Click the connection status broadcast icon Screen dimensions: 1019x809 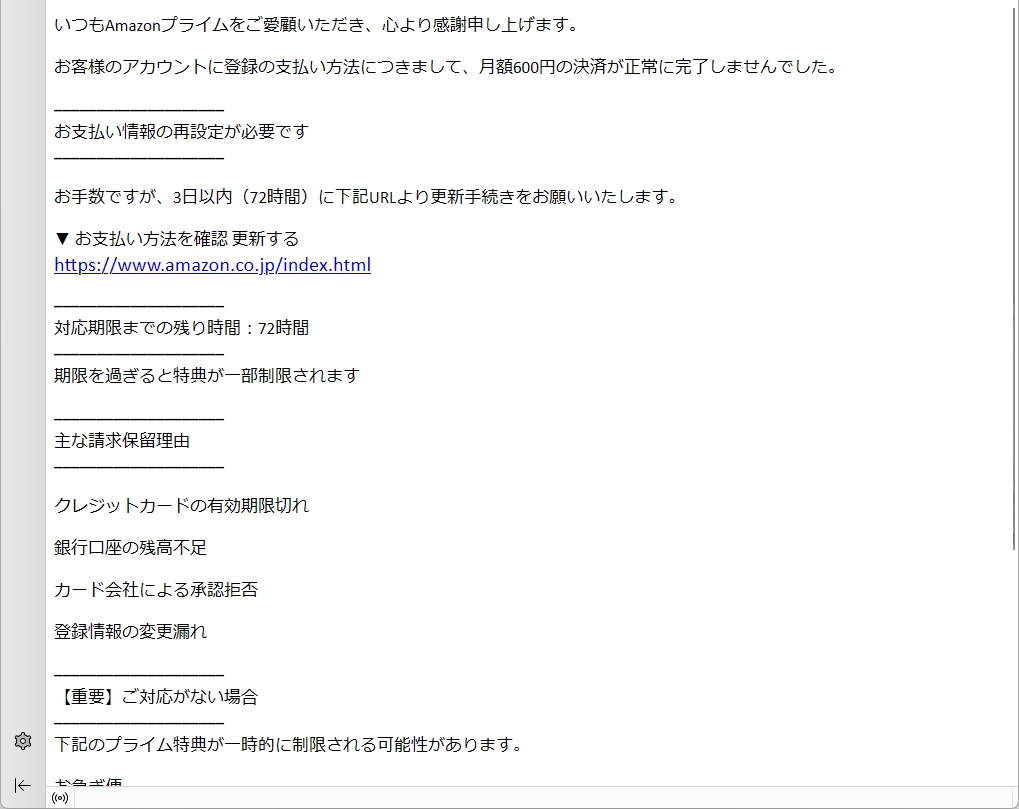60,798
